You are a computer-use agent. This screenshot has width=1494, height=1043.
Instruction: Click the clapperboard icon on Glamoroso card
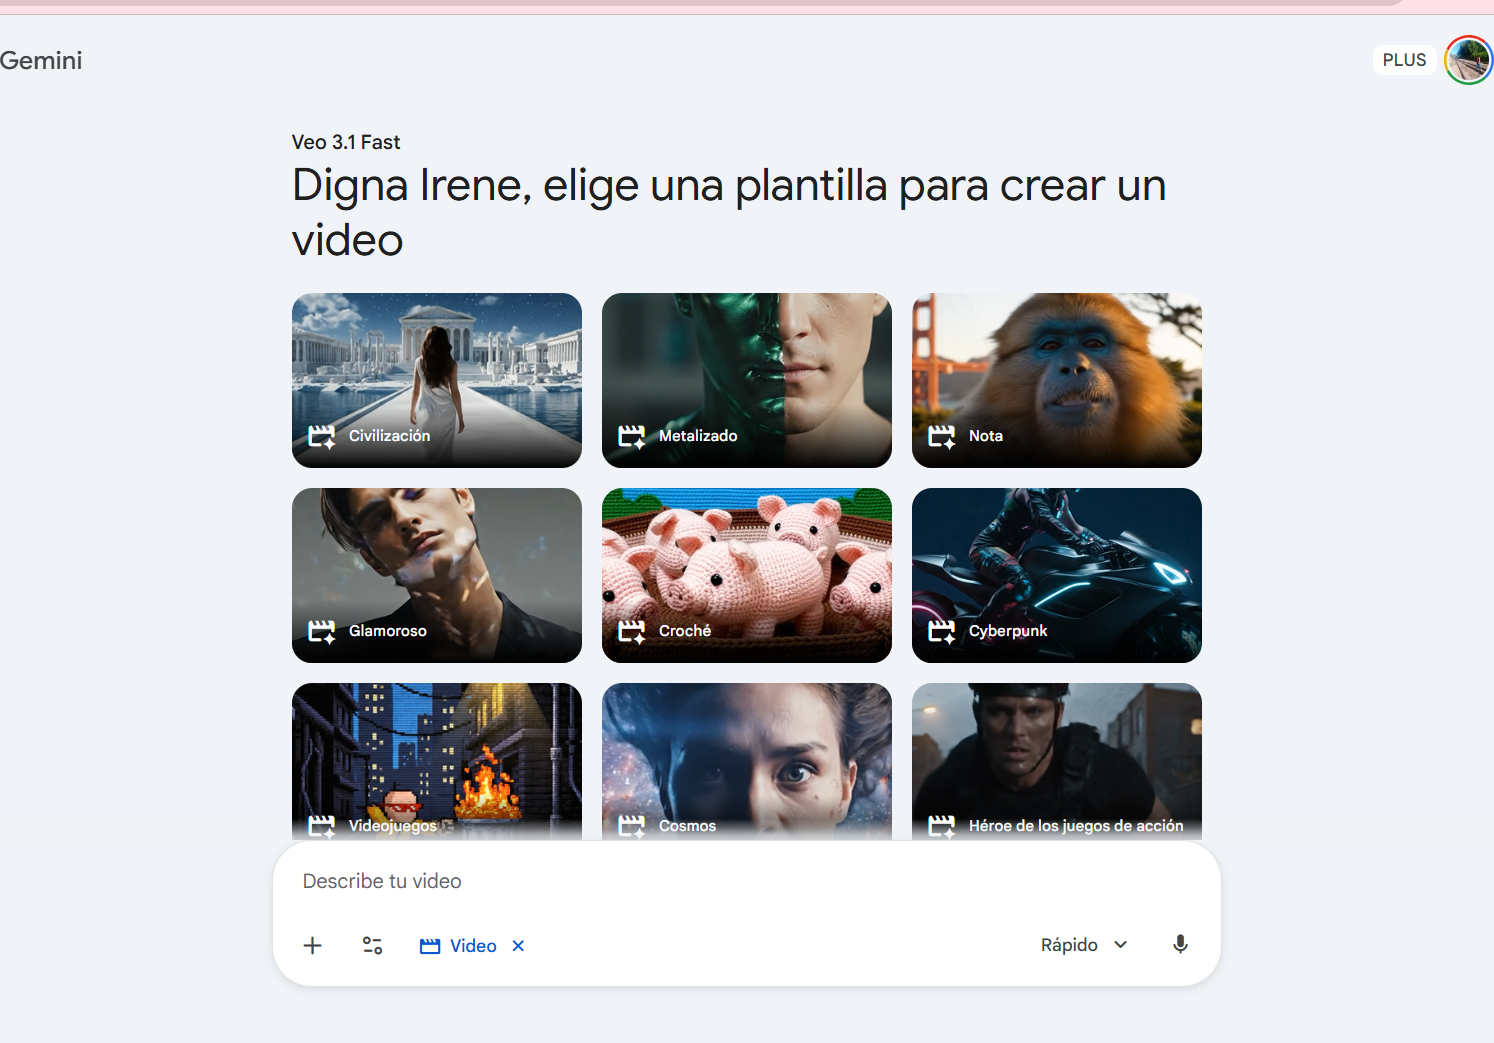click(x=321, y=631)
